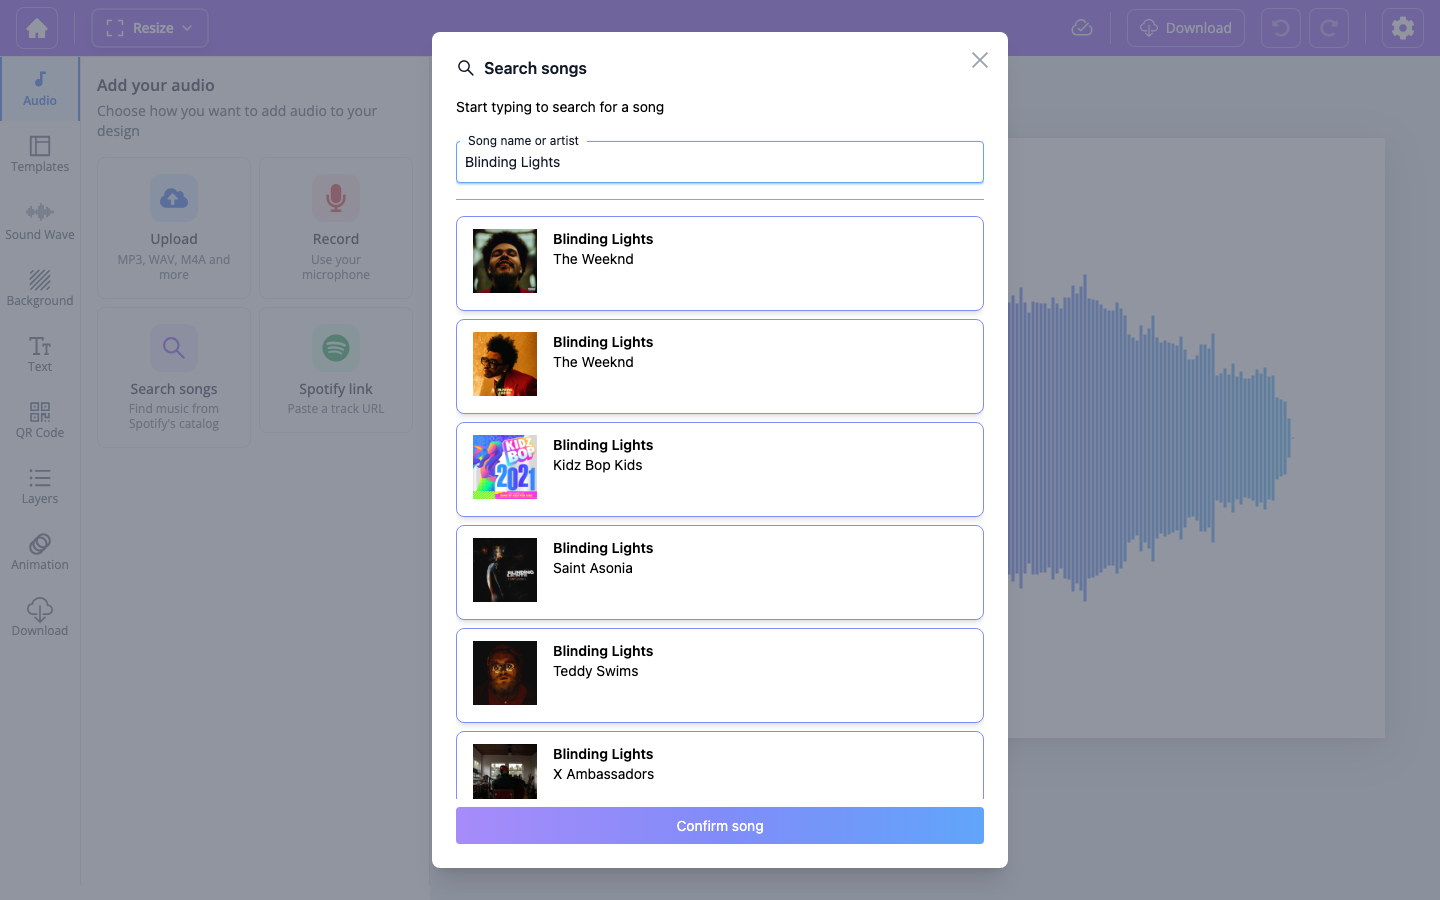Close the Search songs dialog
Image resolution: width=1440 pixels, height=900 pixels.
[980, 60]
